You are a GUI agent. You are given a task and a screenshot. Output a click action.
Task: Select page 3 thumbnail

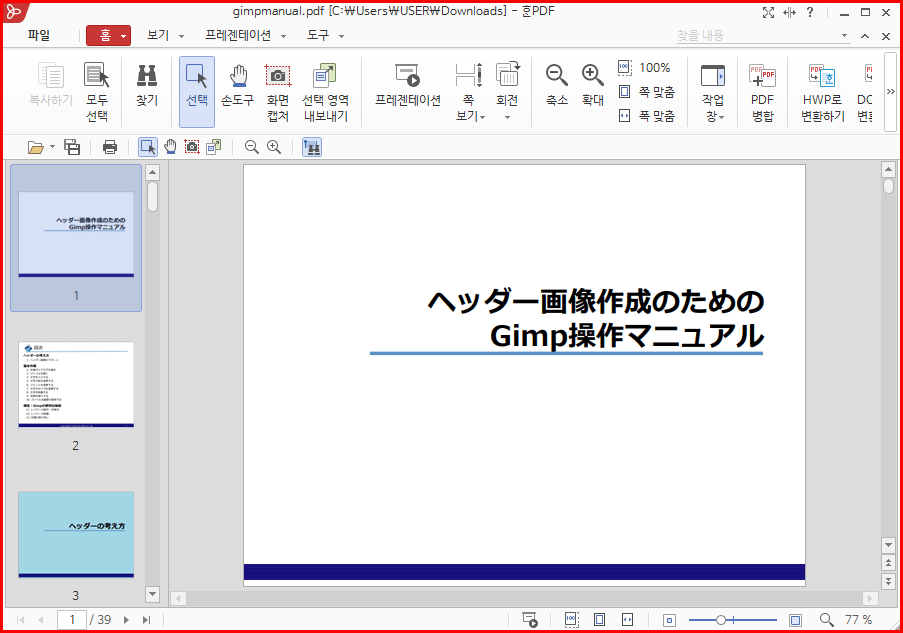pyautogui.click(x=76, y=535)
